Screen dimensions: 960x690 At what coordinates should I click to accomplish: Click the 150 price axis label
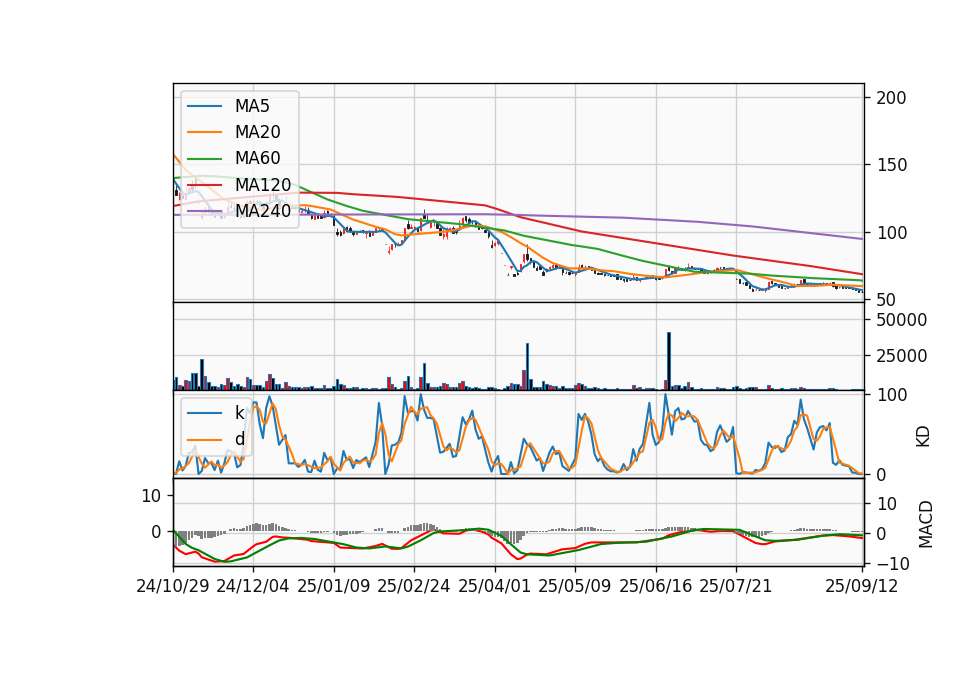click(891, 165)
